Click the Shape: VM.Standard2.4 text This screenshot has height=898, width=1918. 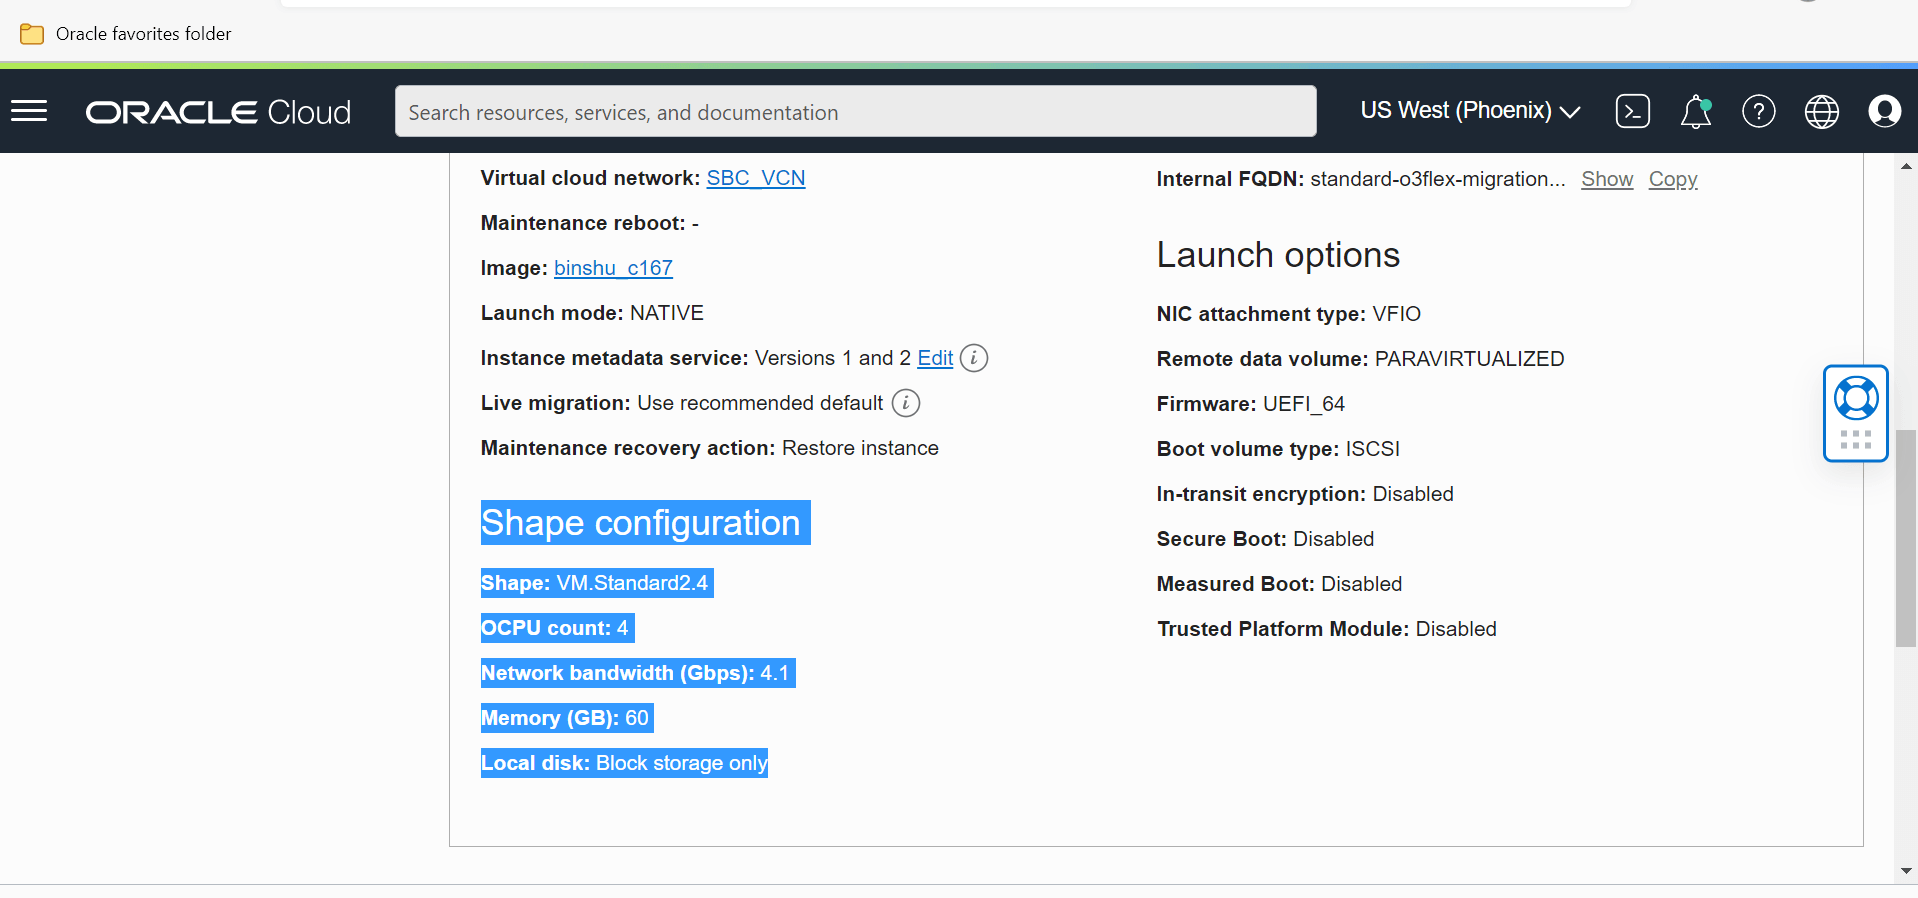click(595, 583)
